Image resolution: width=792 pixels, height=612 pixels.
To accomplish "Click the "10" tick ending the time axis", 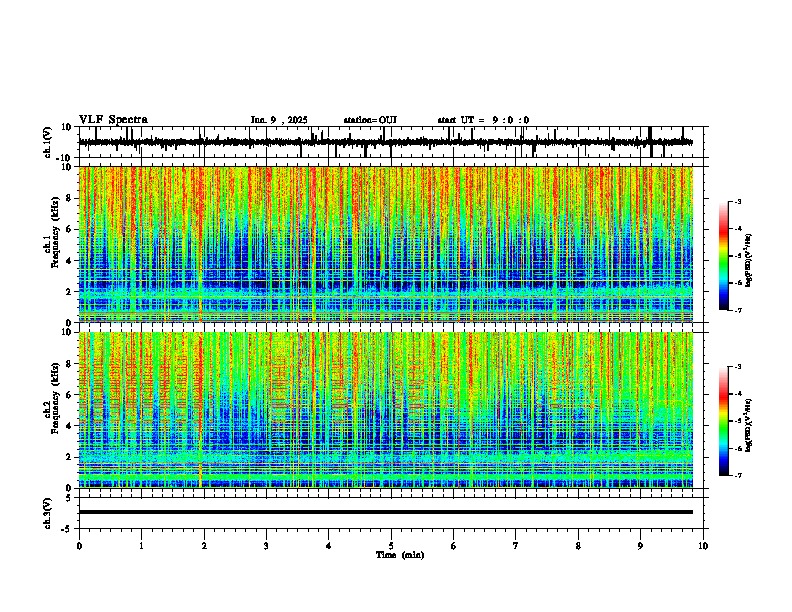I will click(703, 546).
